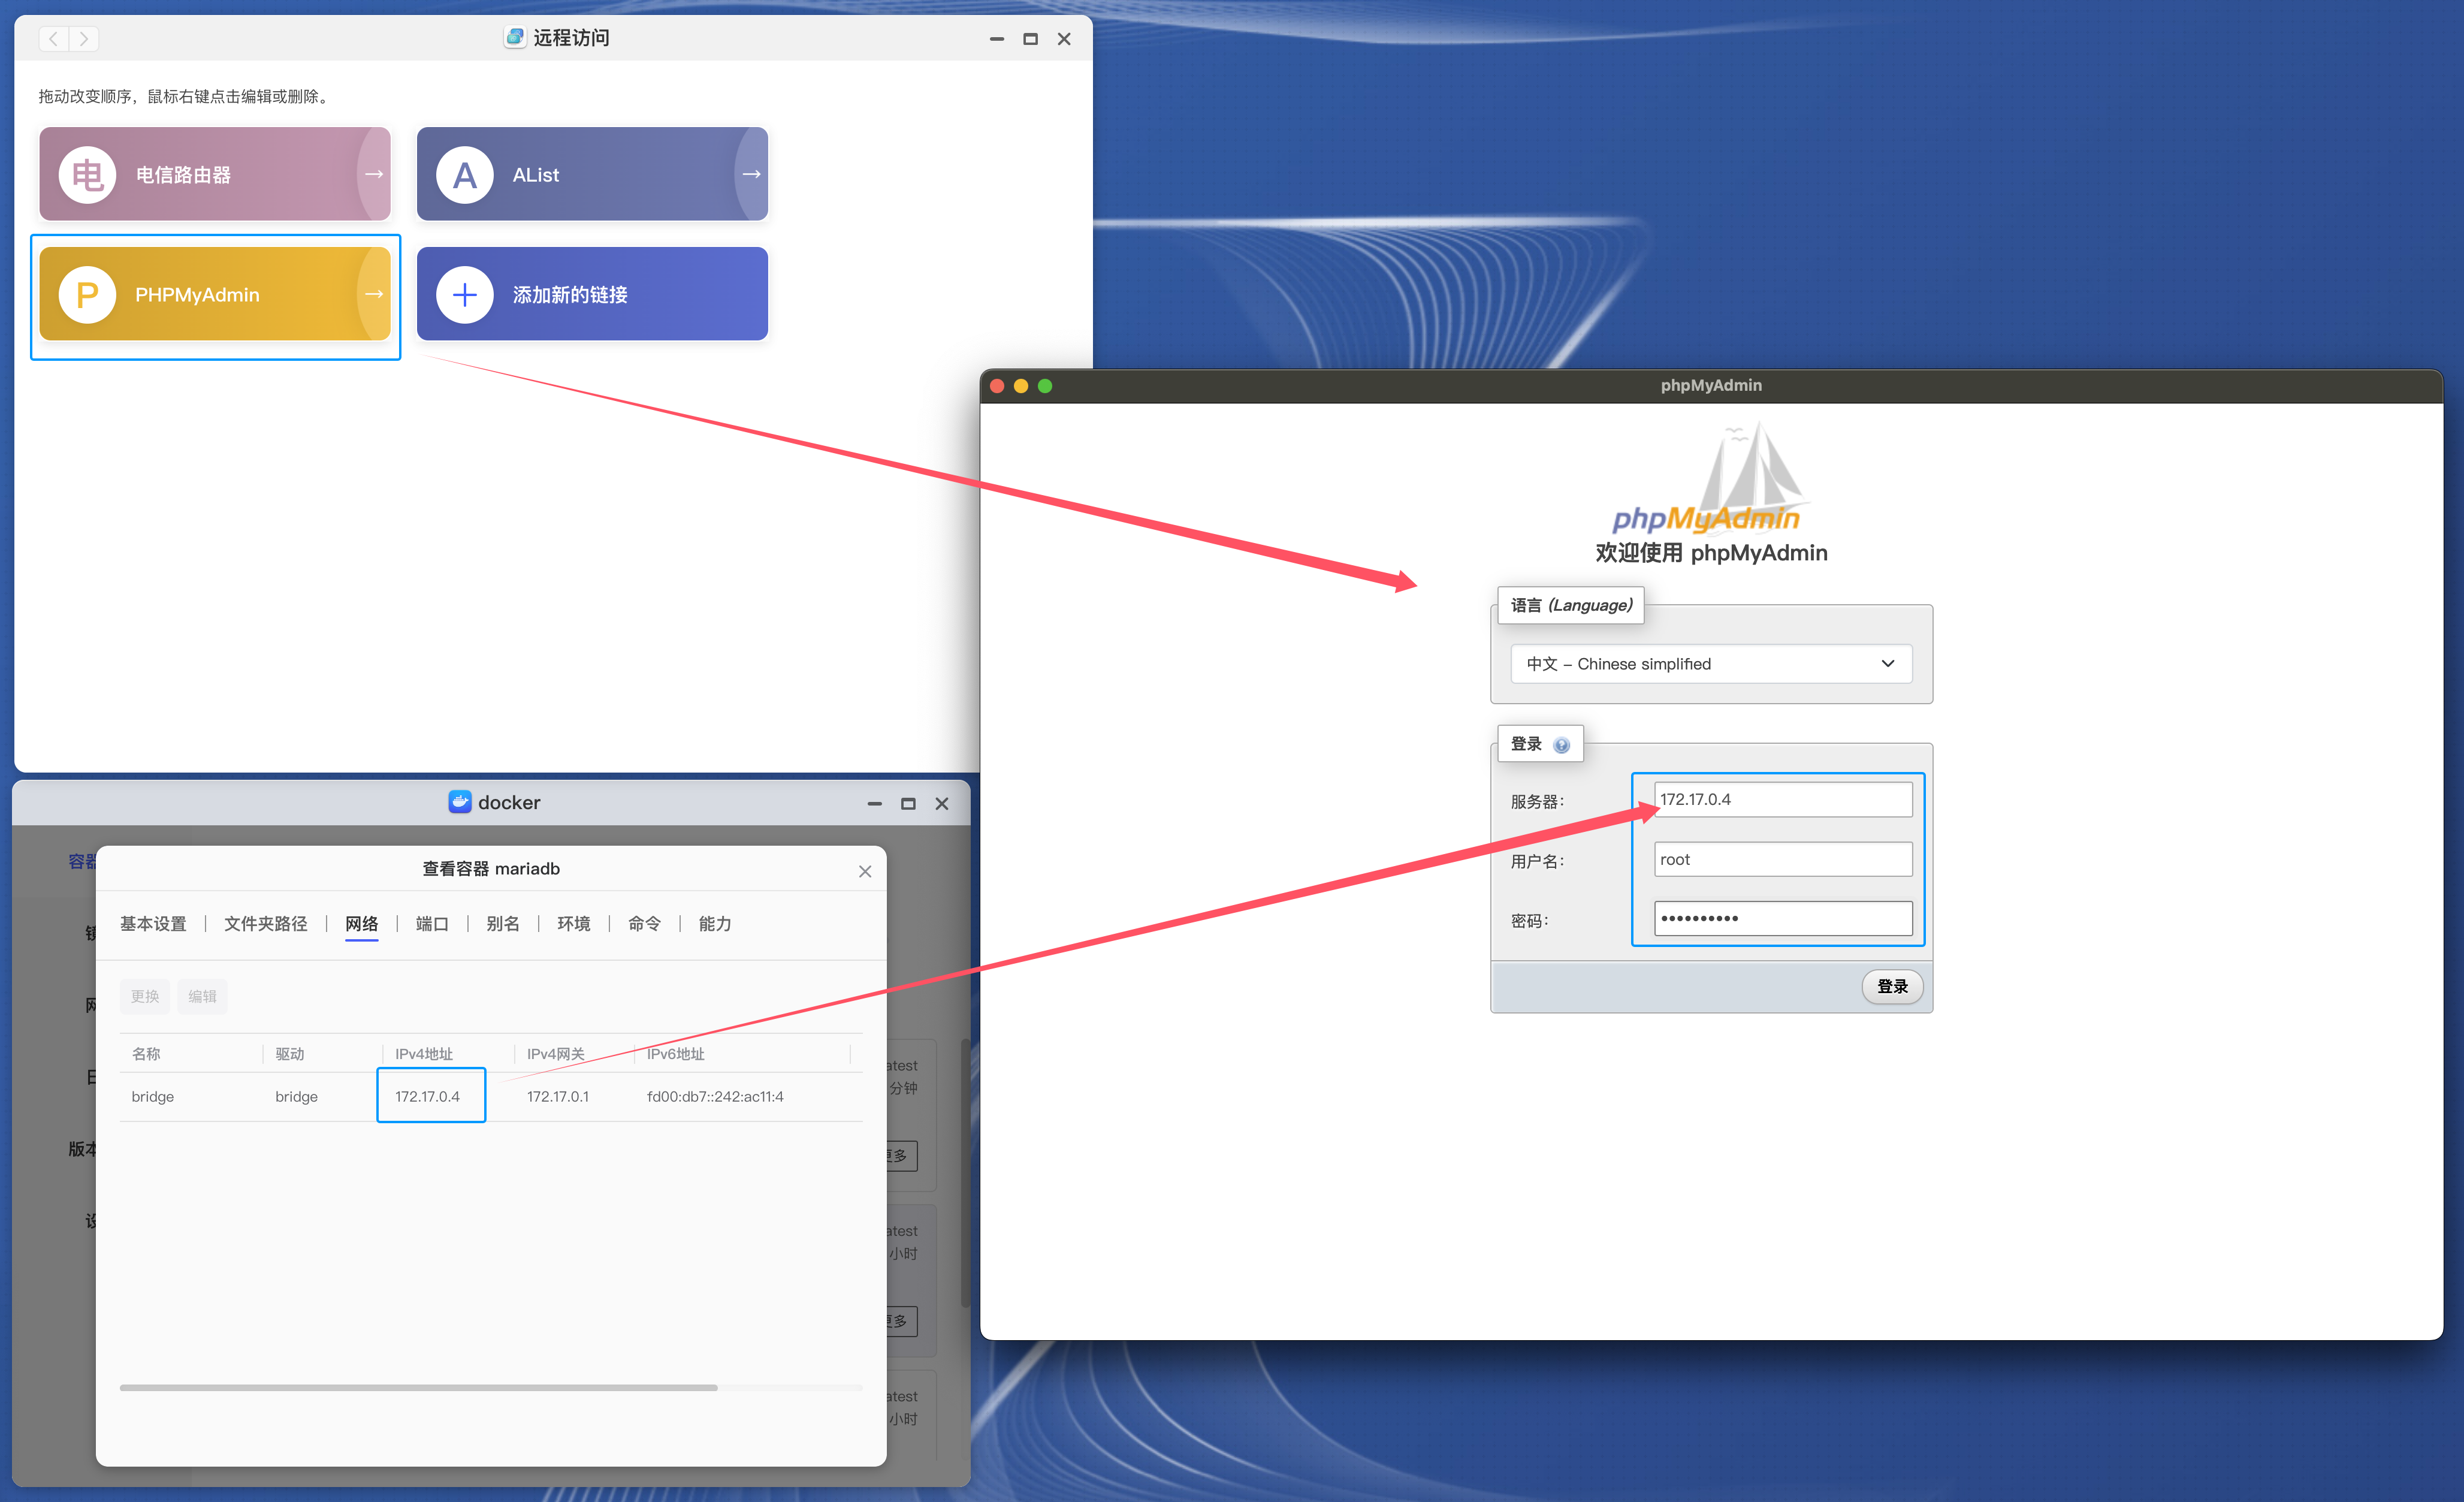Click the 服务器 input field
Screen dimensions: 2464x1502
click(1783, 799)
